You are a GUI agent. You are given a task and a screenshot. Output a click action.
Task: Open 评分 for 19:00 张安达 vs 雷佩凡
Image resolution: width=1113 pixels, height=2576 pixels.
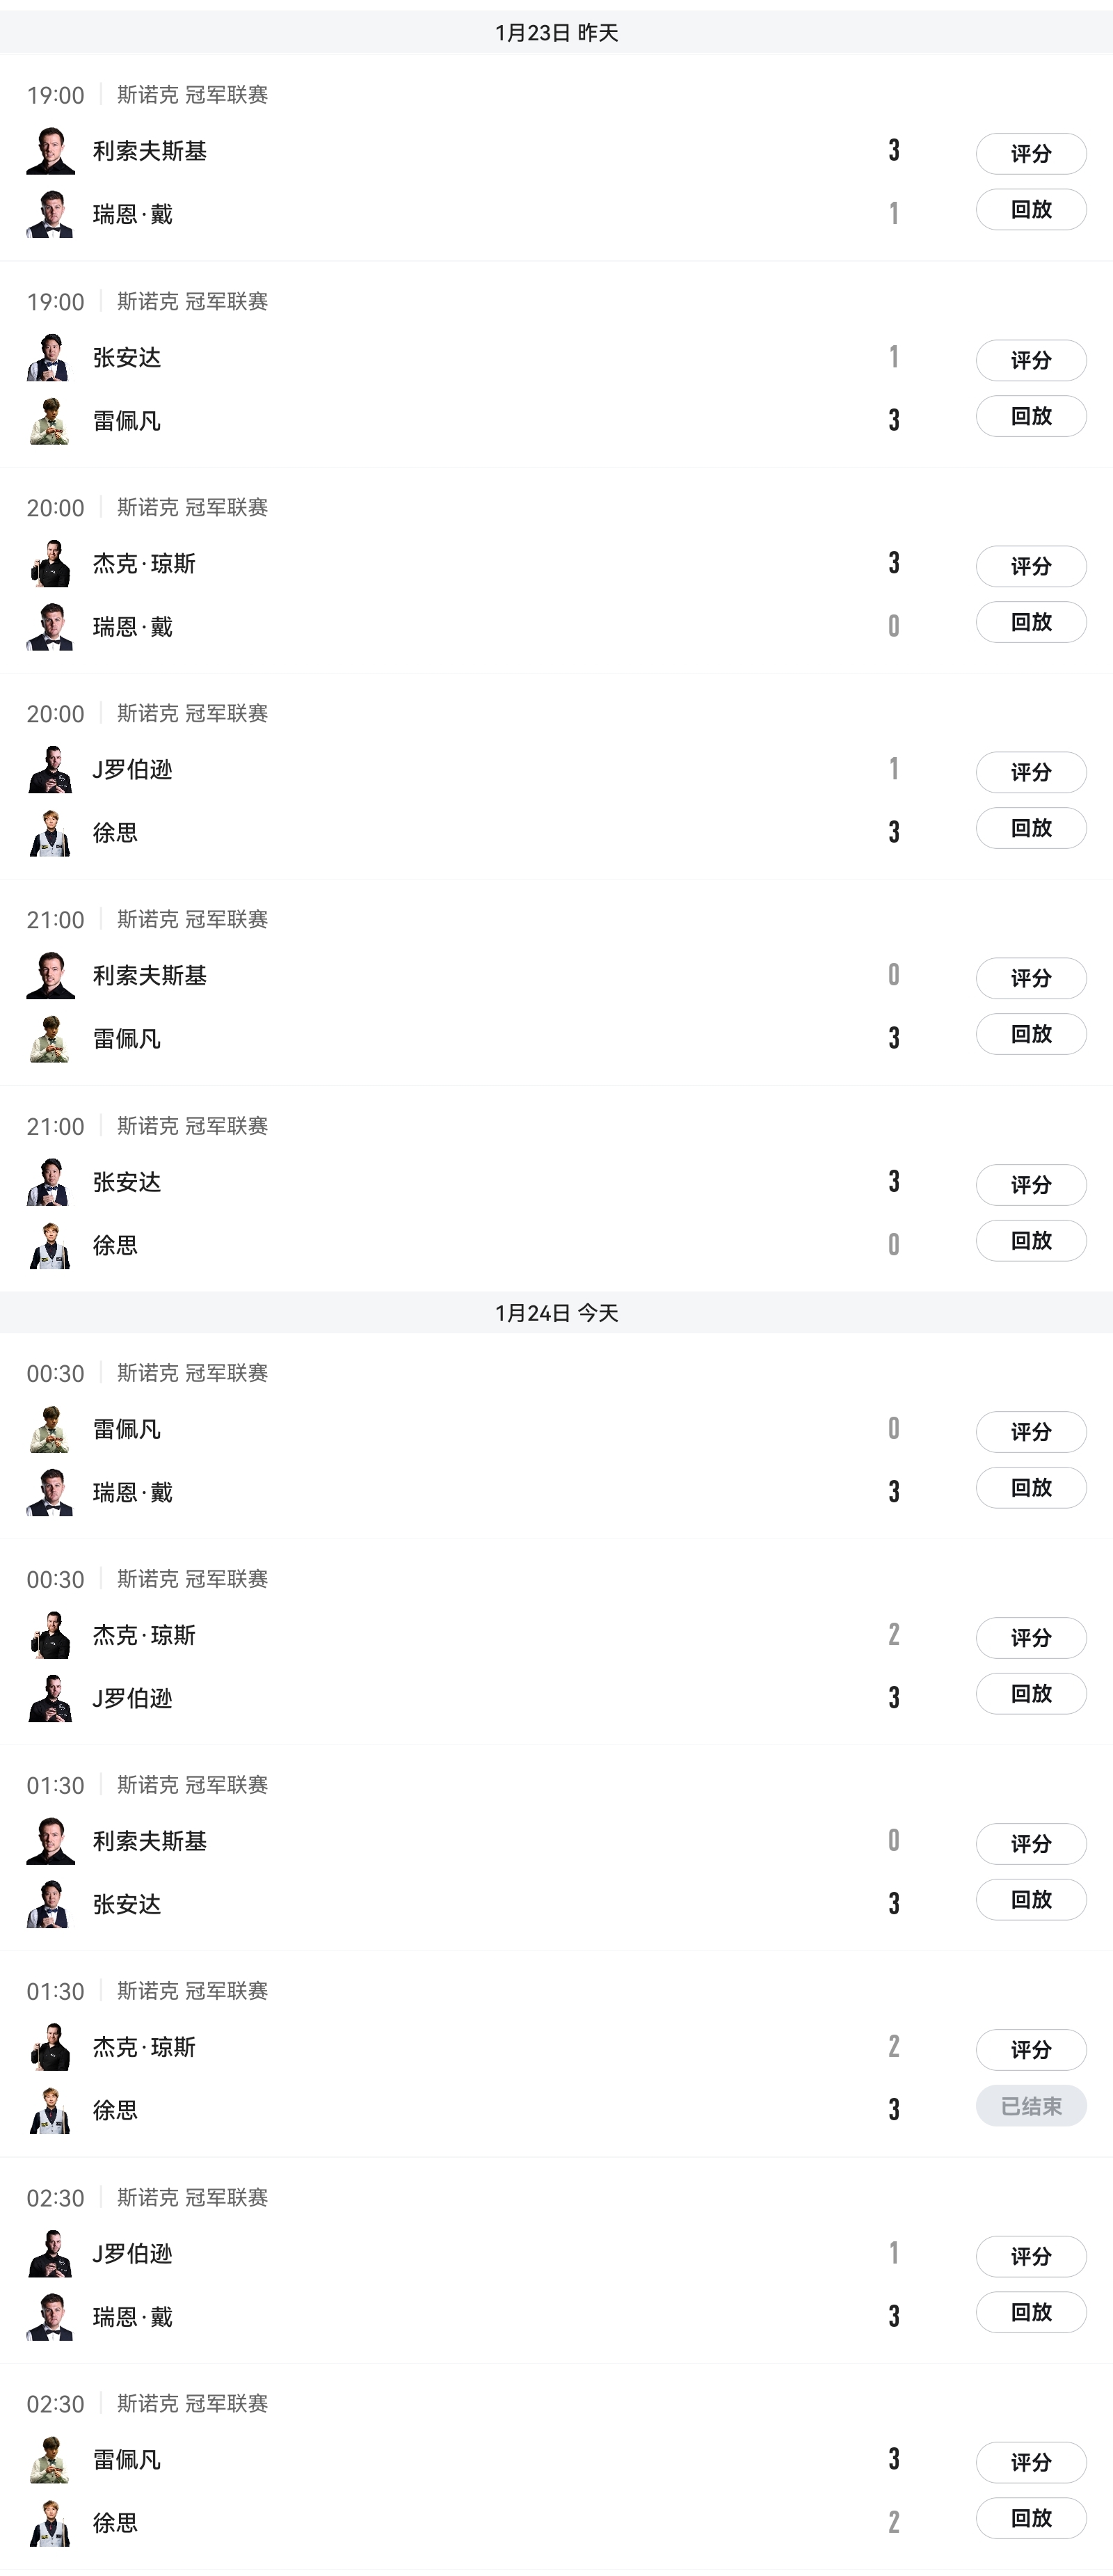click(1030, 360)
